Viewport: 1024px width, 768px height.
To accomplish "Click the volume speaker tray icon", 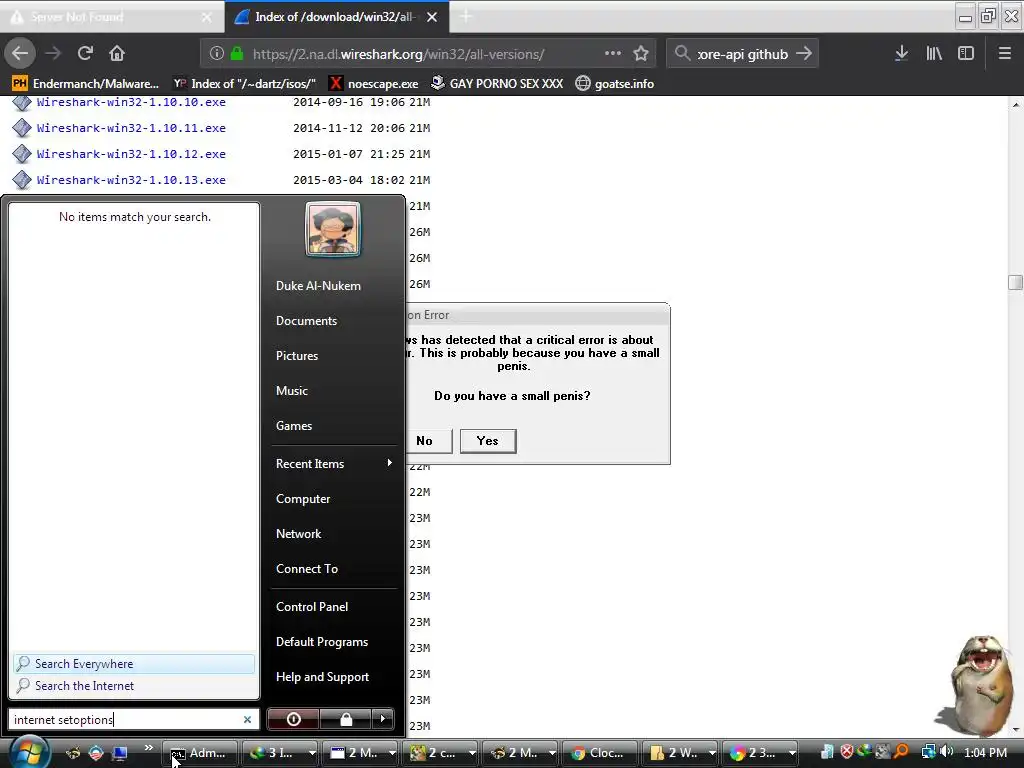I will [947, 752].
